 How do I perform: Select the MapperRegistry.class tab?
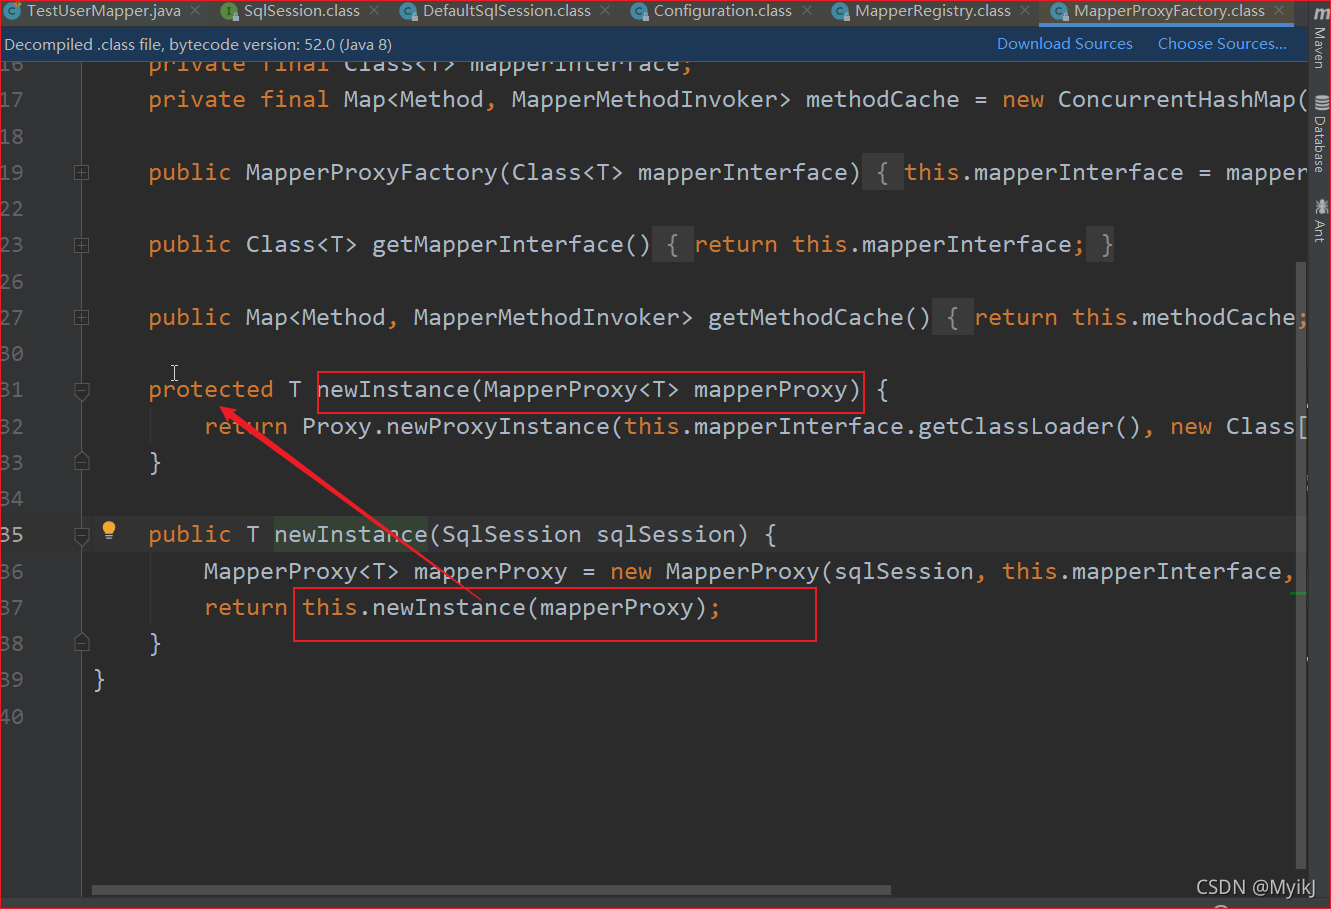pos(932,11)
